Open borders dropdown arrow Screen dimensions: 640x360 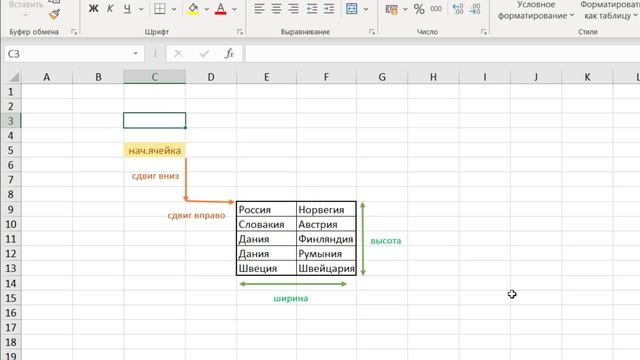point(174,9)
